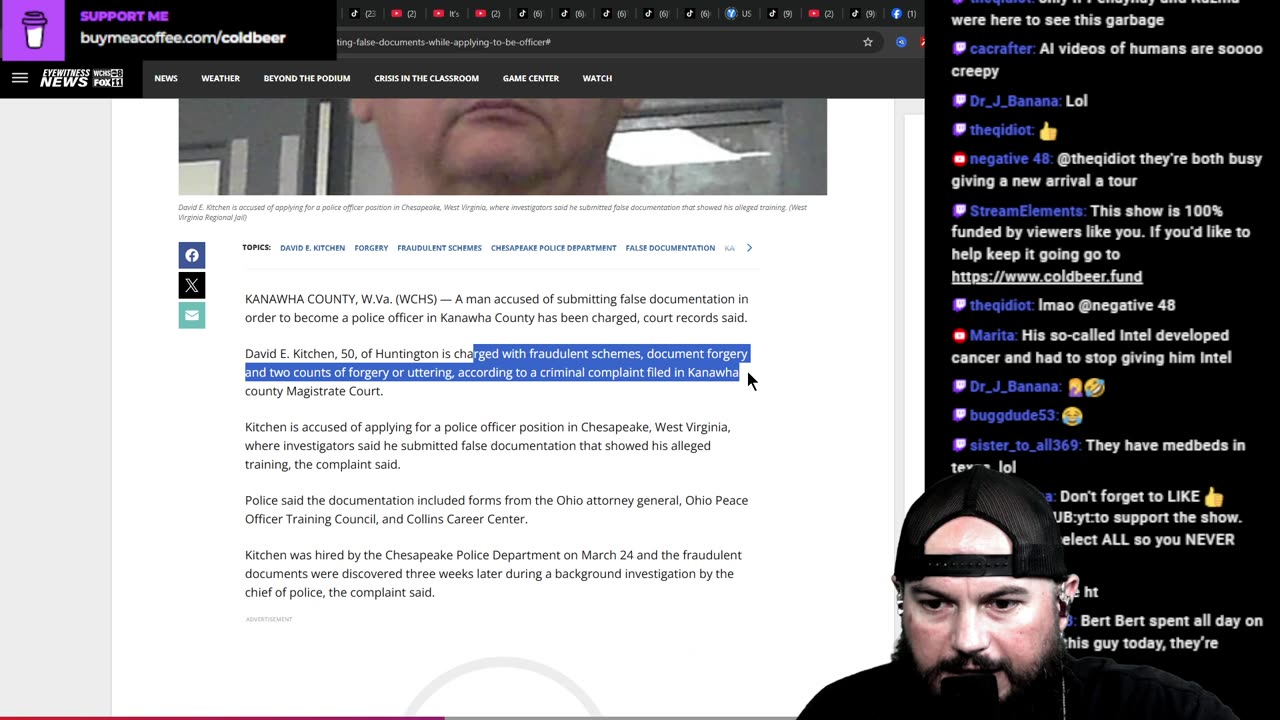Click the image caption about David E. Kitchen
The image size is (1280, 720).
click(492, 212)
